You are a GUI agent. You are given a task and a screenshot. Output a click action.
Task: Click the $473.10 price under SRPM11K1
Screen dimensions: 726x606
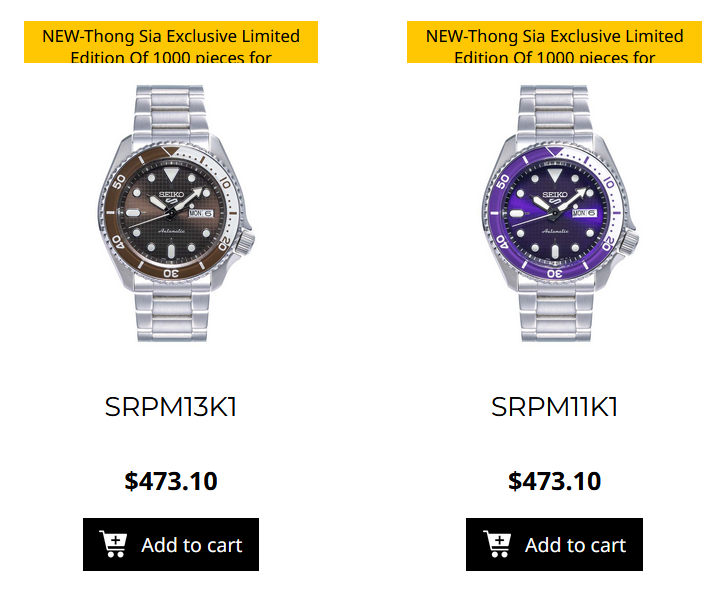554,481
